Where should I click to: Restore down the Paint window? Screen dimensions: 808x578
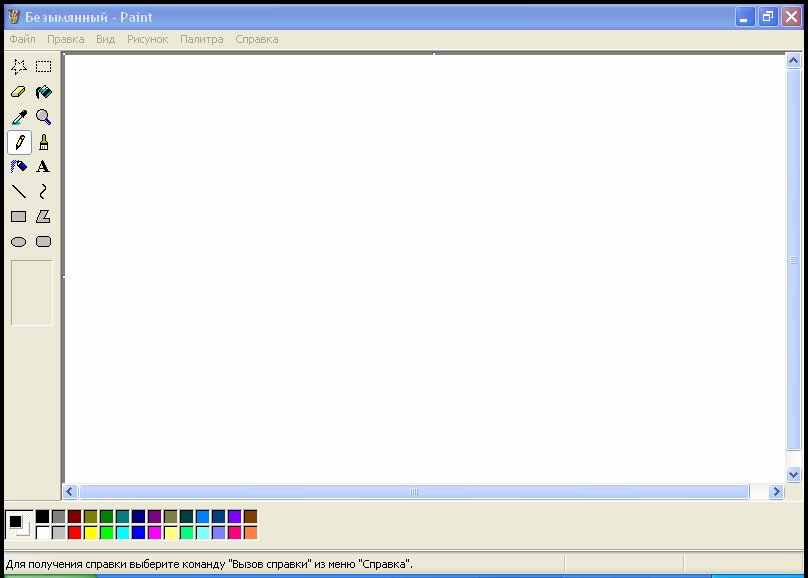pos(768,17)
